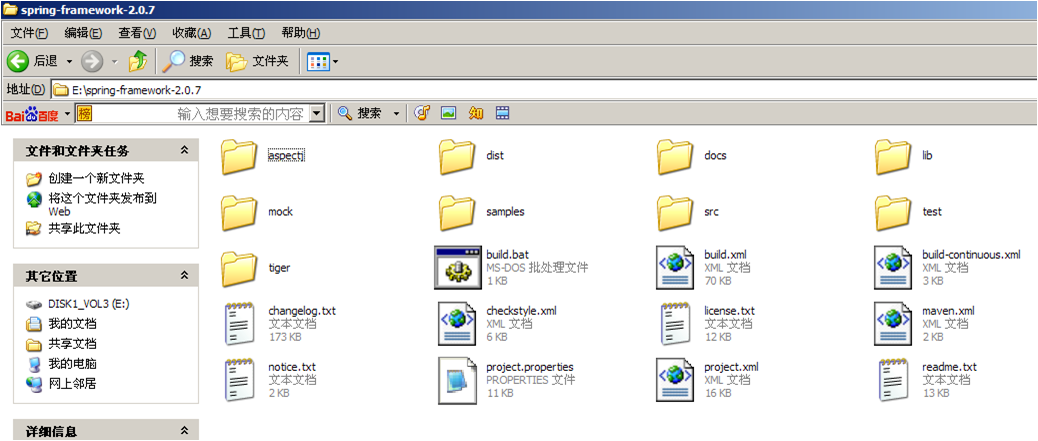Select the test folder icon
The image size is (1038, 441).
tap(893, 213)
